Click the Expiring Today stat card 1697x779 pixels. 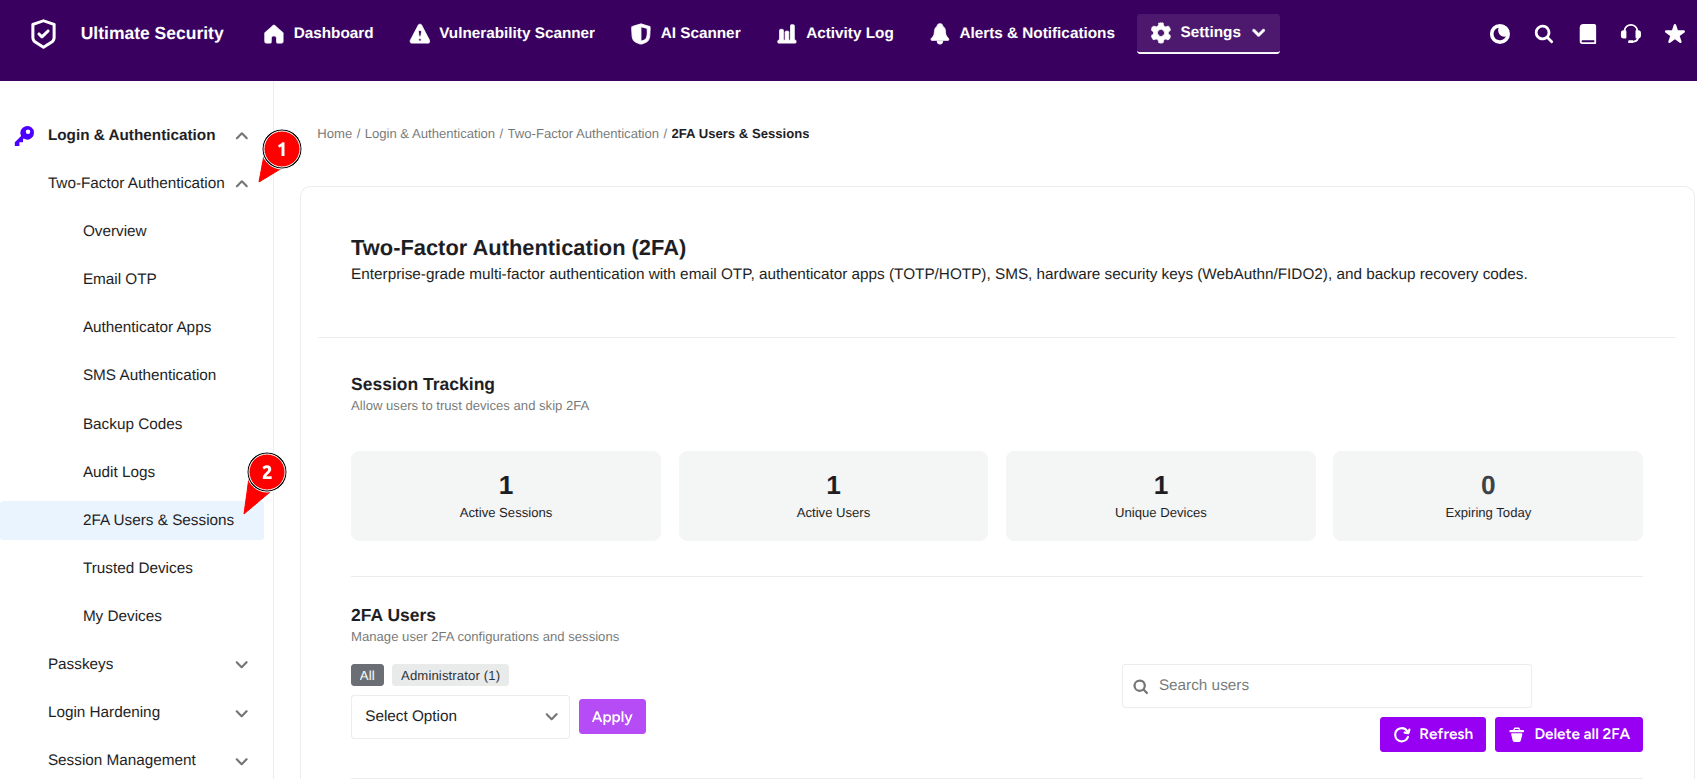[1488, 496]
